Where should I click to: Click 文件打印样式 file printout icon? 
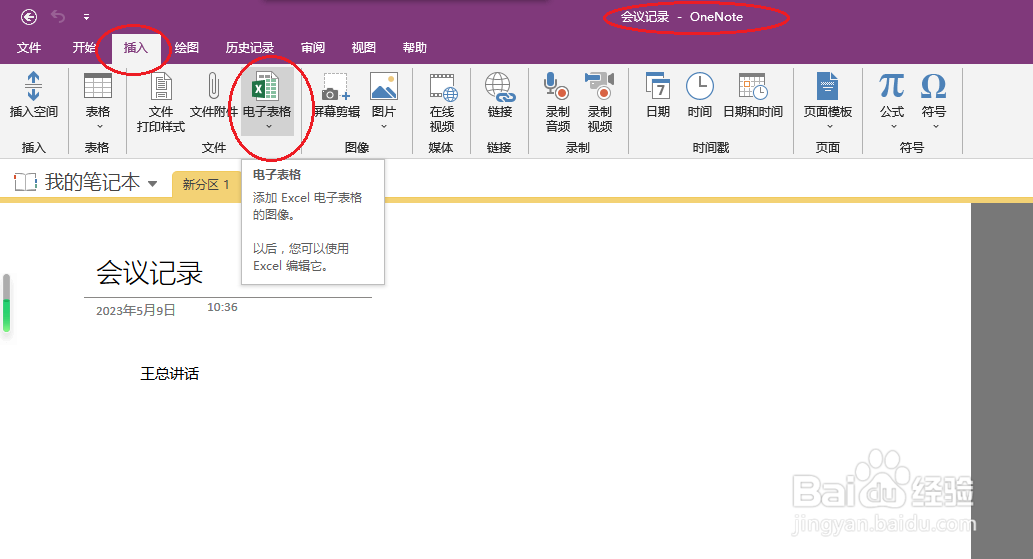click(161, 86)
